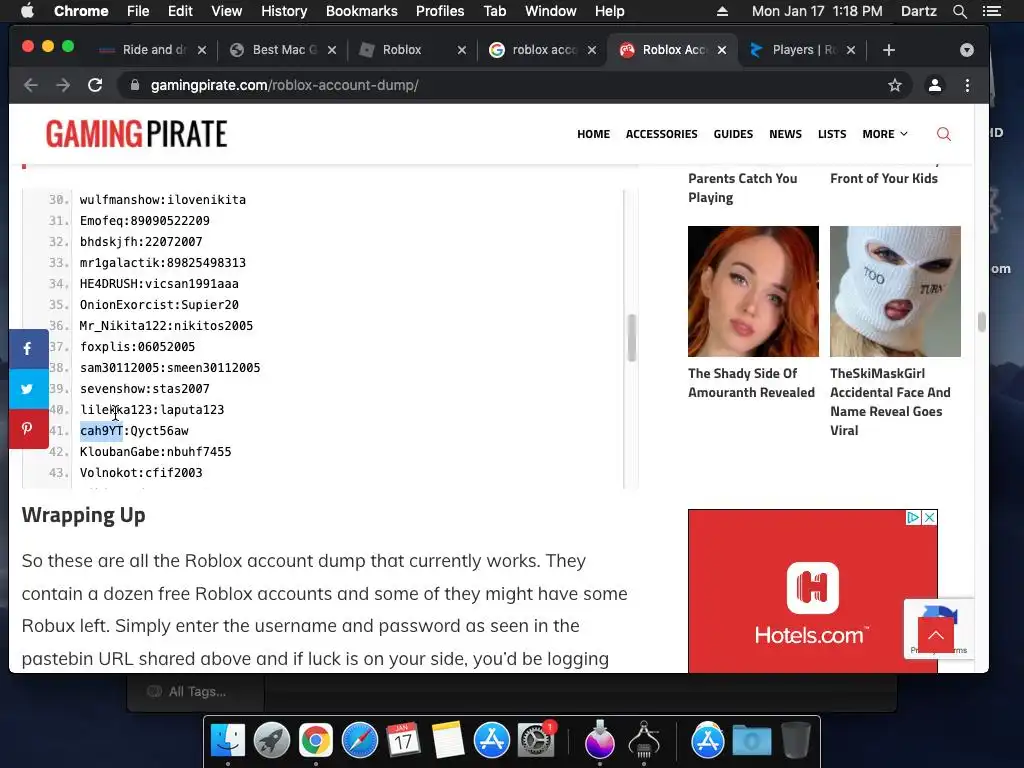Open Safari from the Dock

point(360,741)
